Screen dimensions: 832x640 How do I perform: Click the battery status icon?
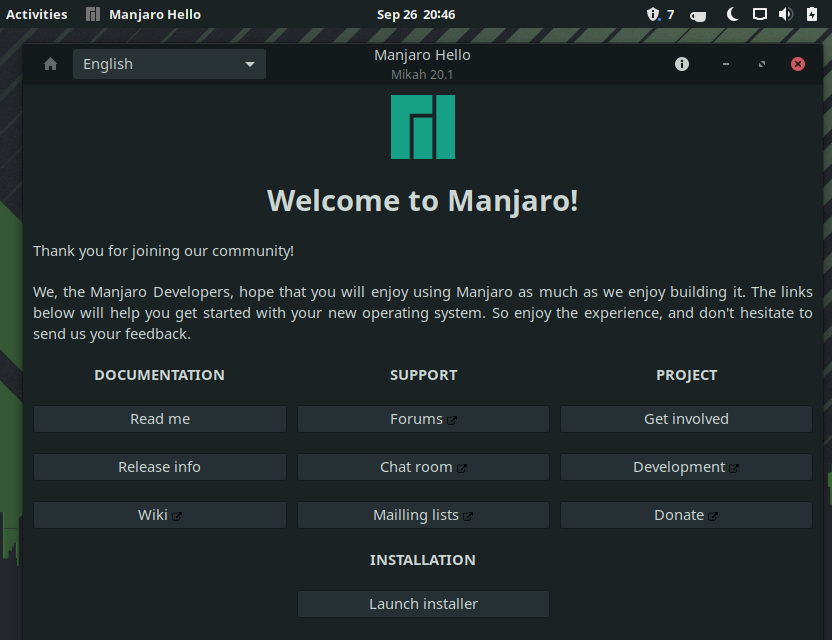coord(812,14)
